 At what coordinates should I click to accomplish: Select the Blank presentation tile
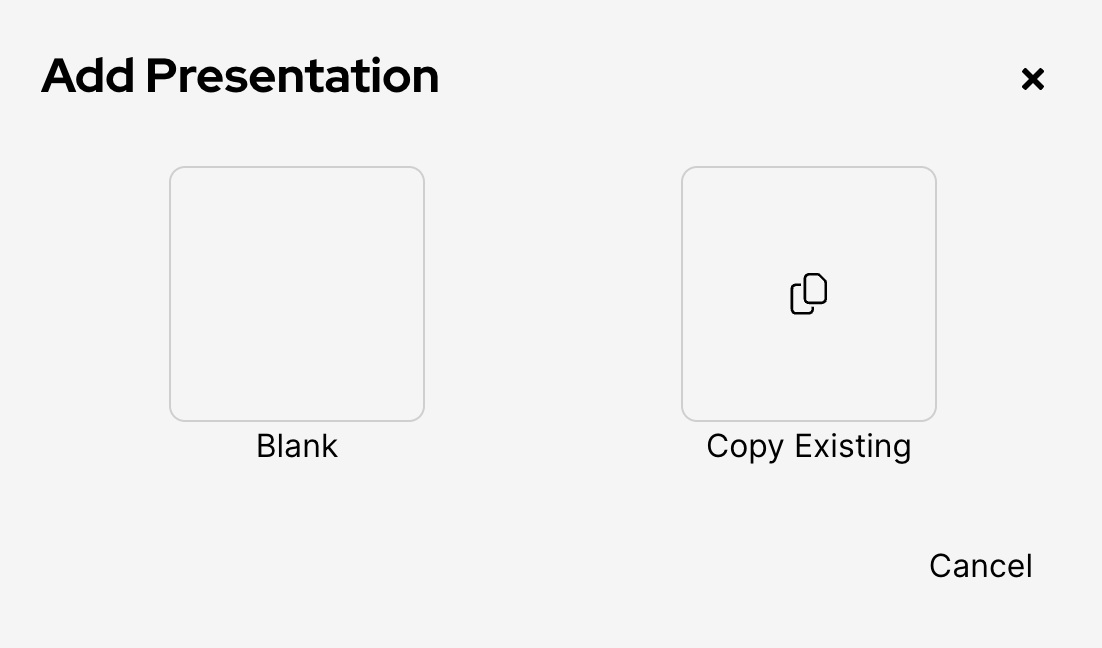[297, 294]
